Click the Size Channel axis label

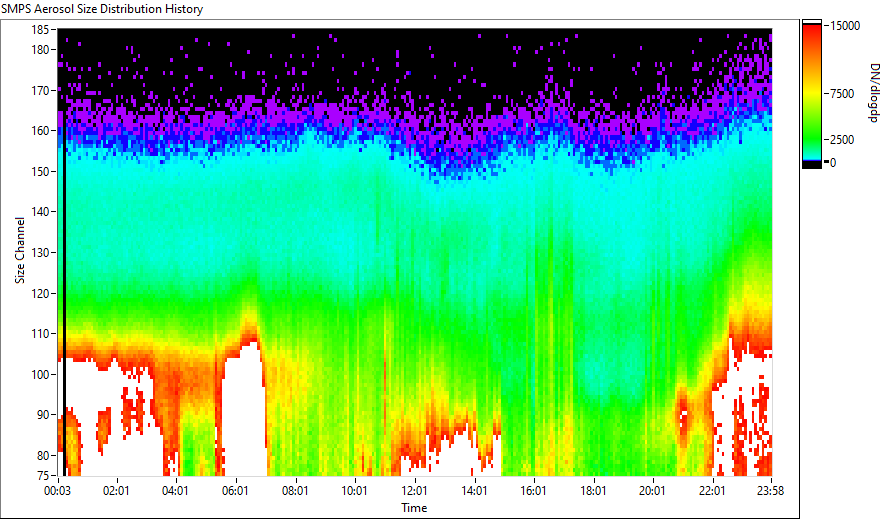(x=20, y=250)
